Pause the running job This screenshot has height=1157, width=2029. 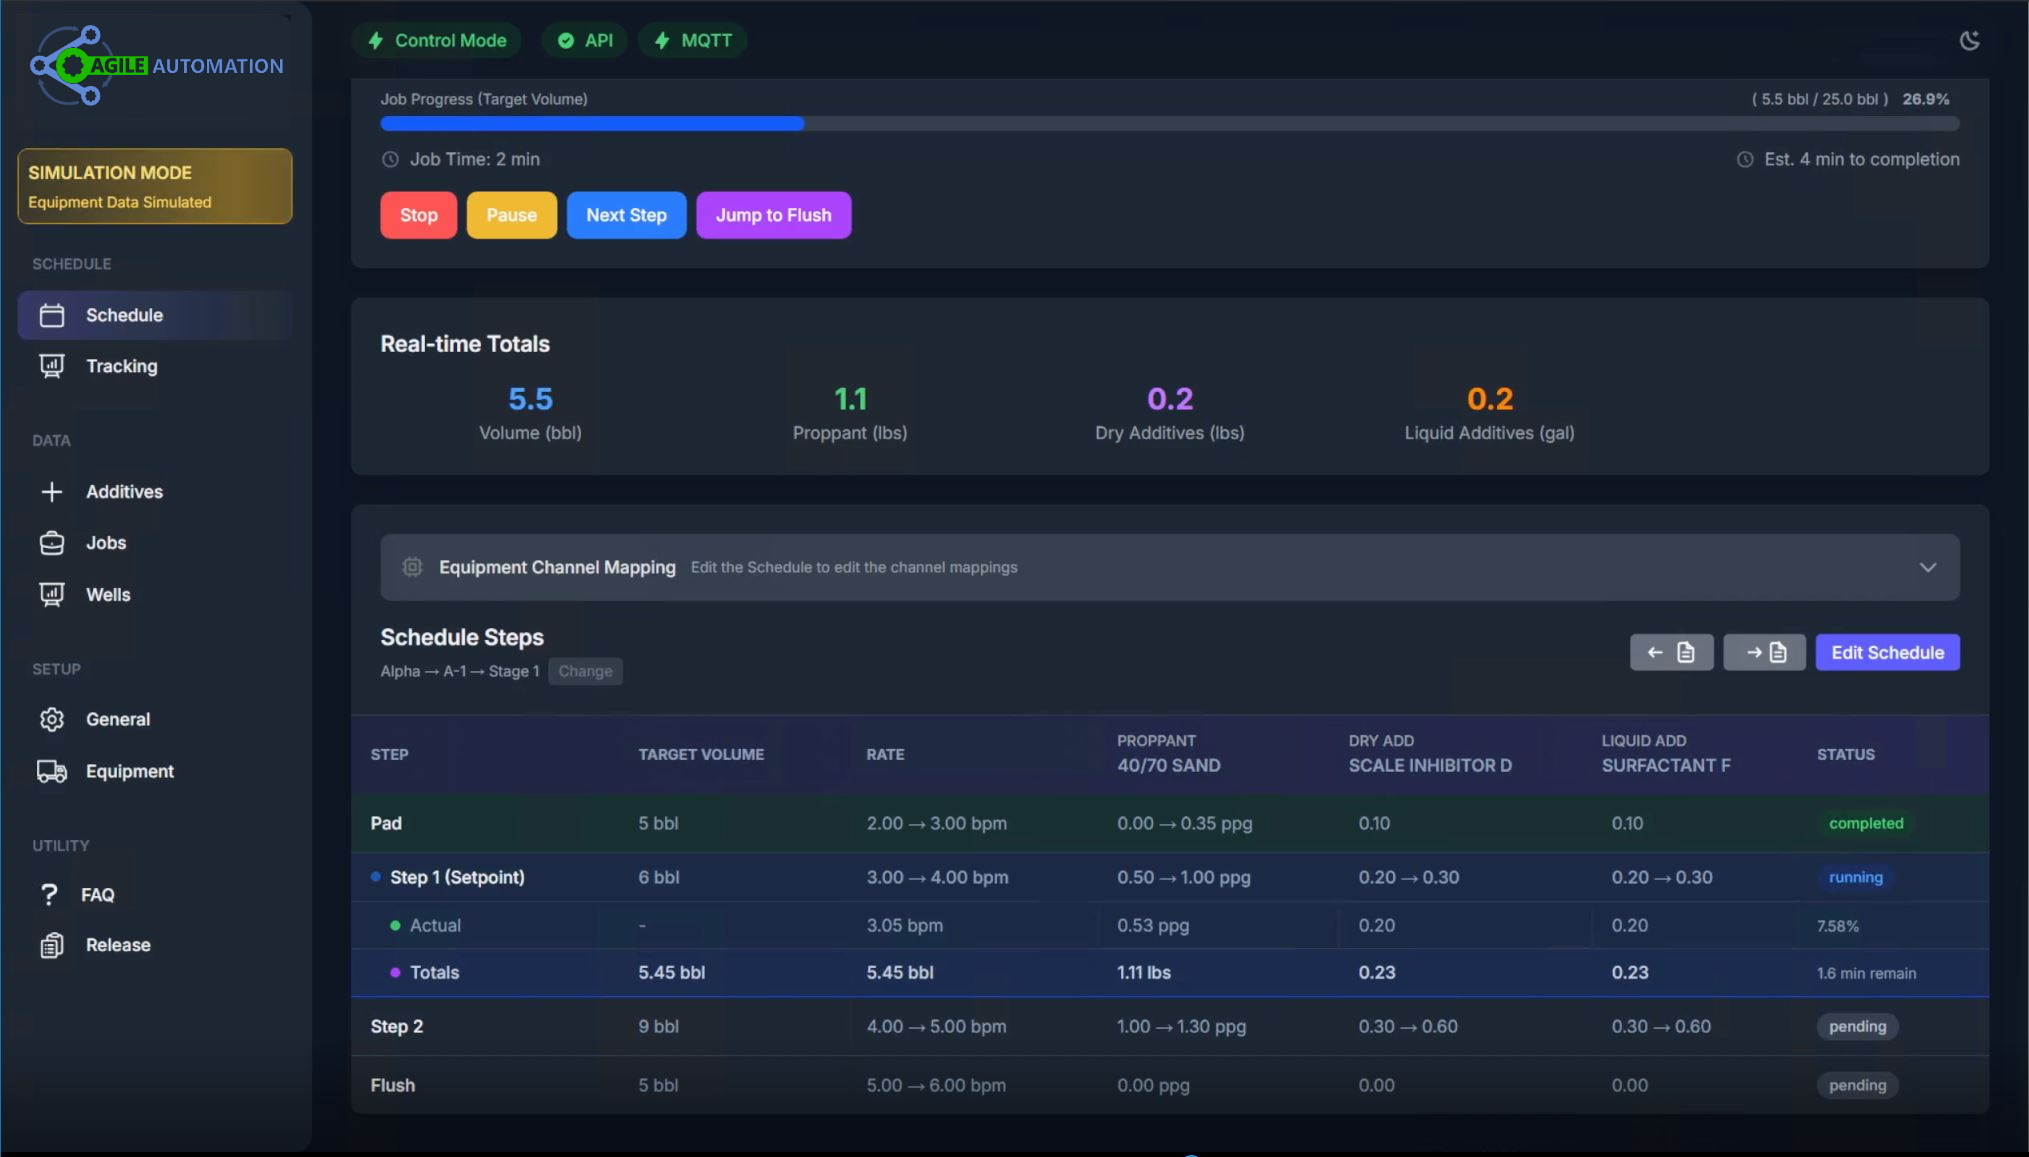(511, 215)
